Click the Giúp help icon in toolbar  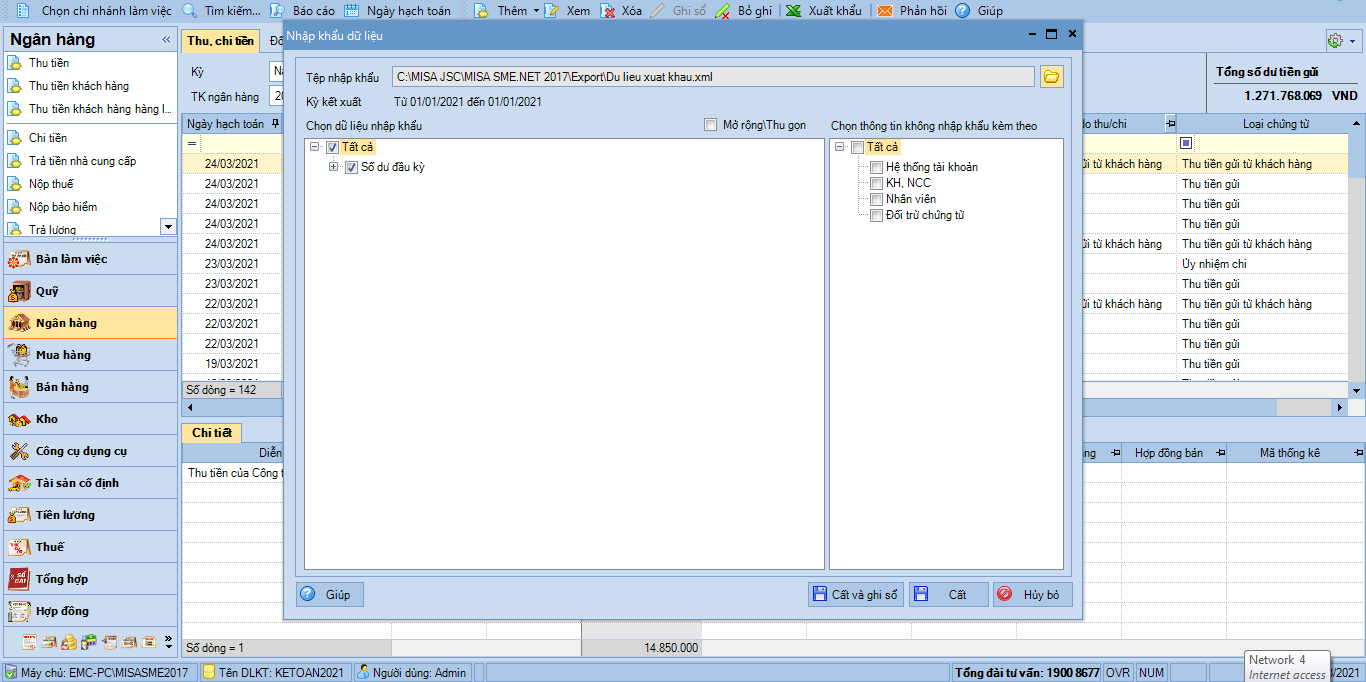coord(962,10)
